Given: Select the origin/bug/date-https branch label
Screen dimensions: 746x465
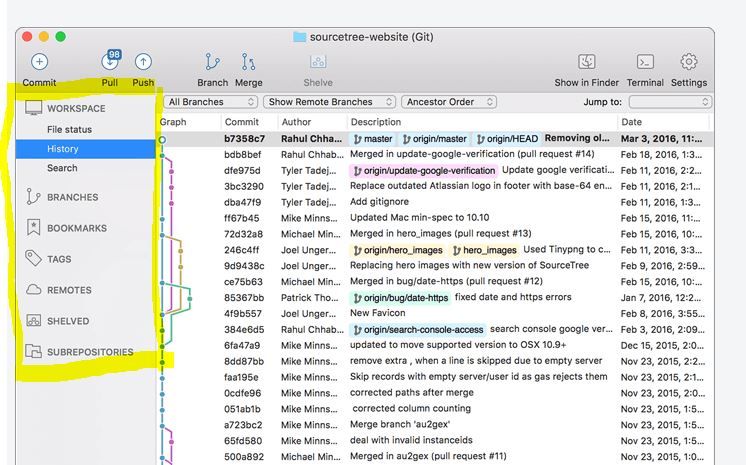Looking at the screenshot, I should tap(401, 298).
